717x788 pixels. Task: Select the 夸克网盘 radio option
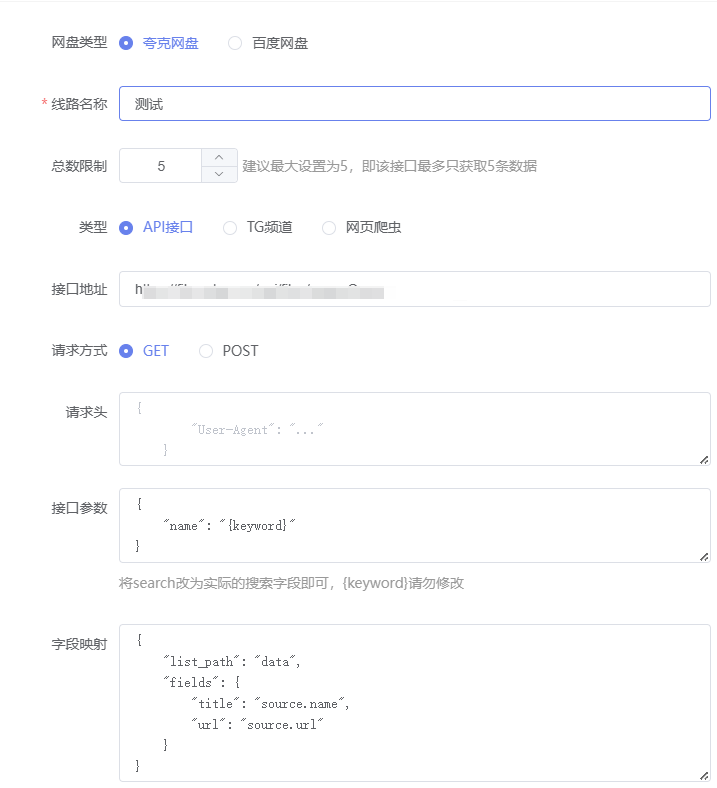[x=126, y=43]
